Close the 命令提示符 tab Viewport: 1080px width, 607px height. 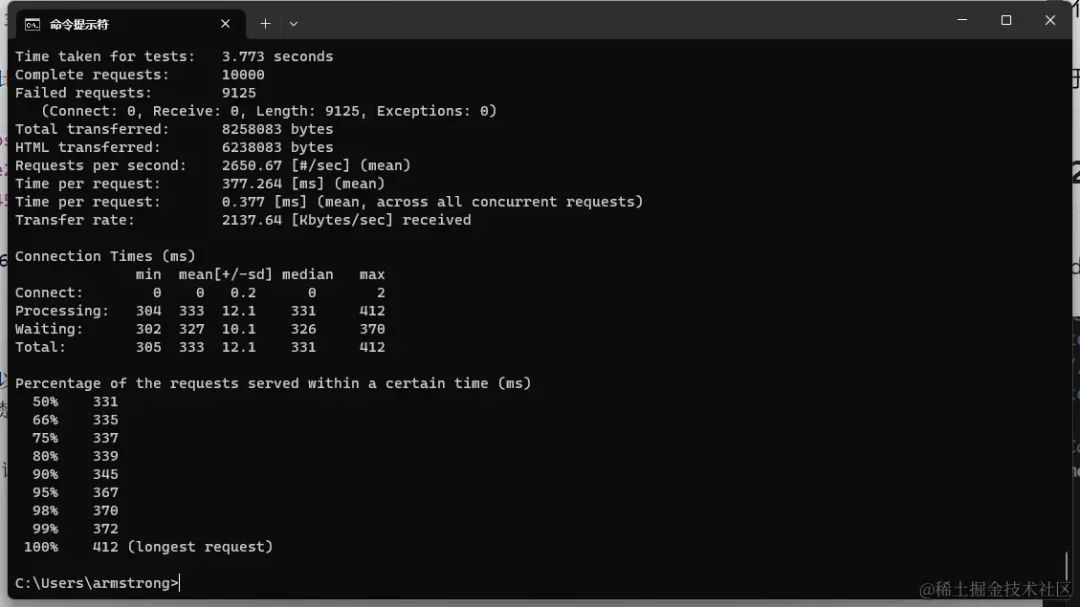pyautogui.click(x=225, y=24)
